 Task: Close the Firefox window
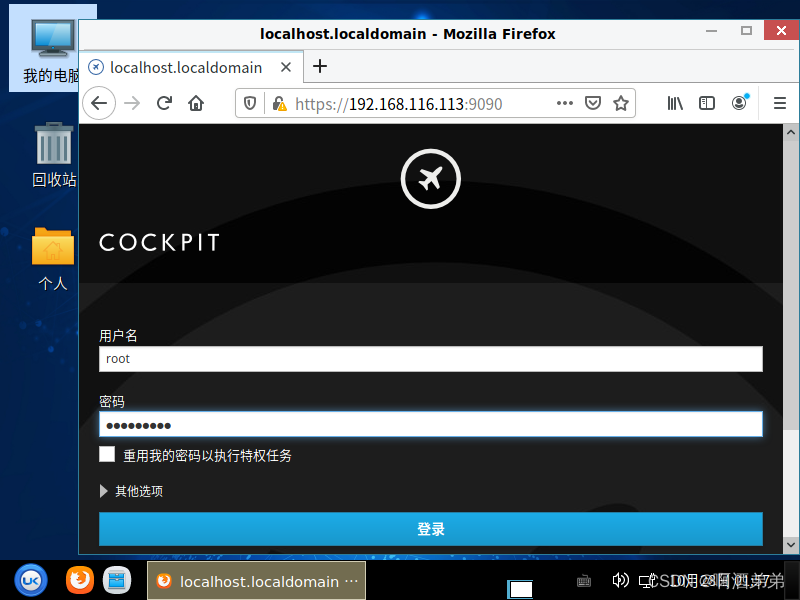coord(781,31)
